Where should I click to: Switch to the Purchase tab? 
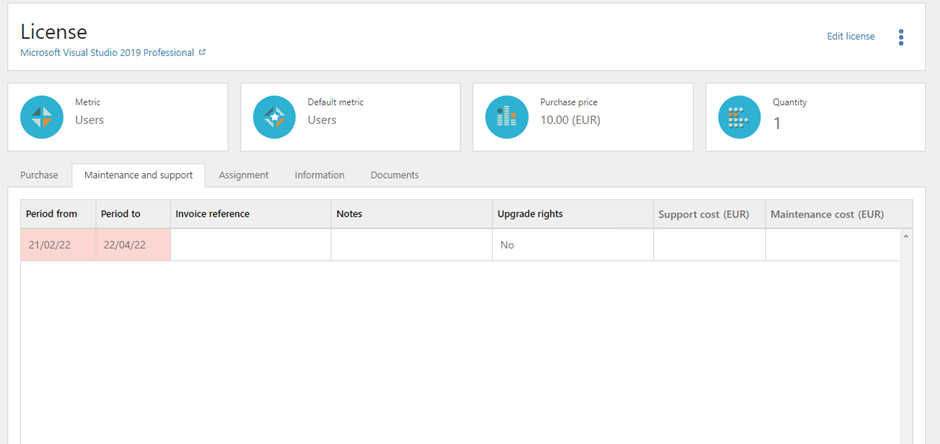[39, 175]
